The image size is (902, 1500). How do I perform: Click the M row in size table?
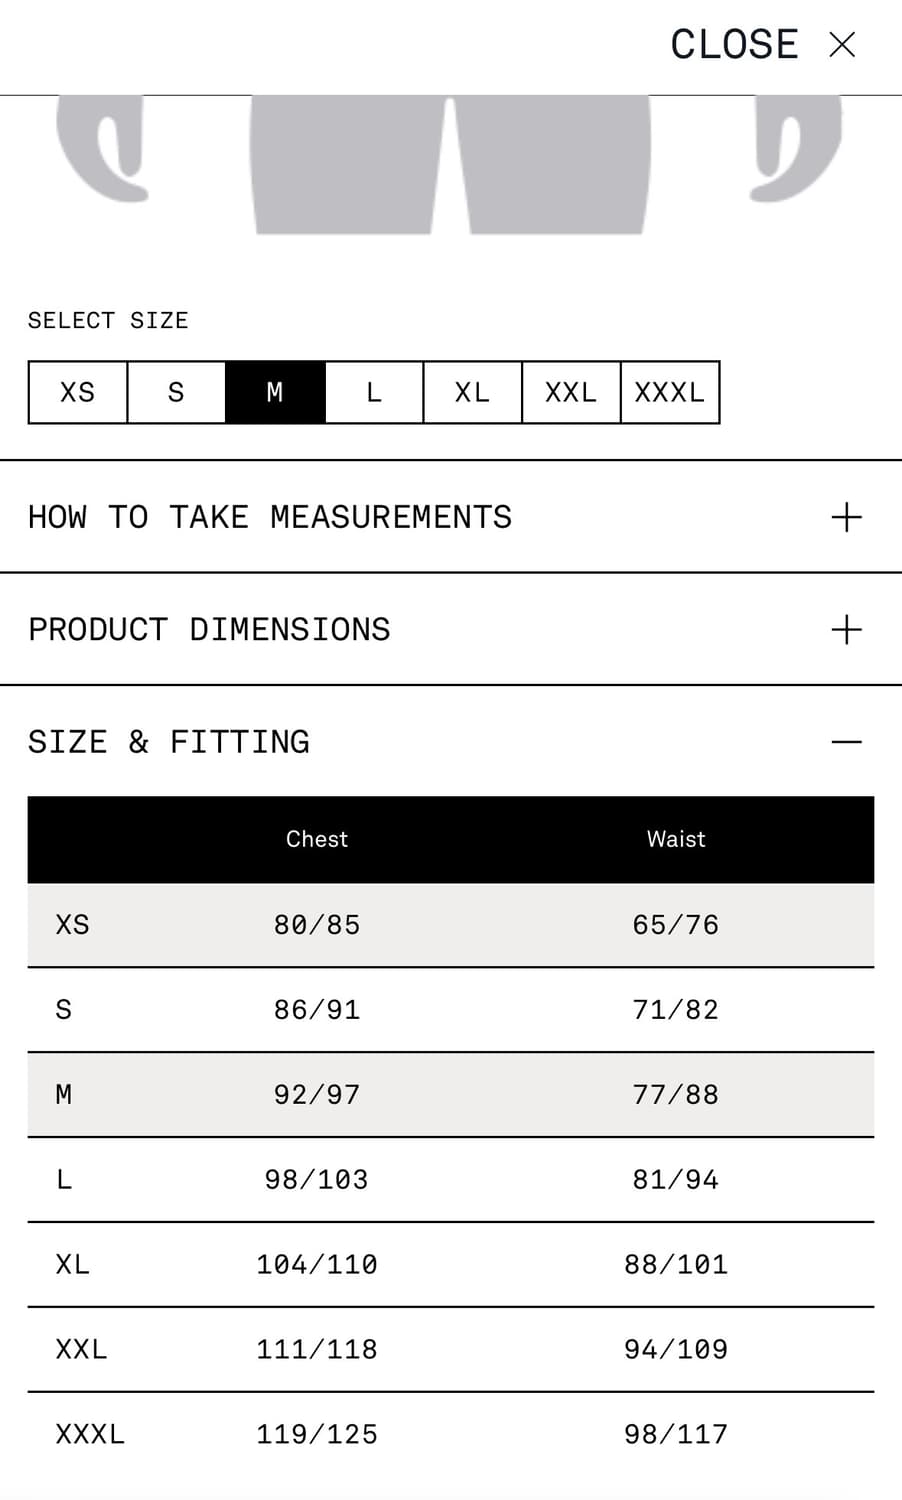coord(450,1094)
